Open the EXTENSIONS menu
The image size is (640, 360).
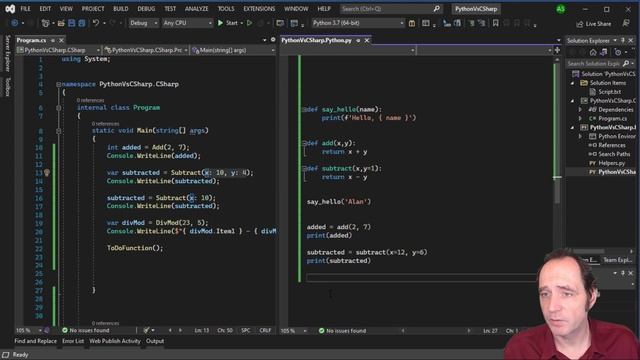(x=259, y=9)
